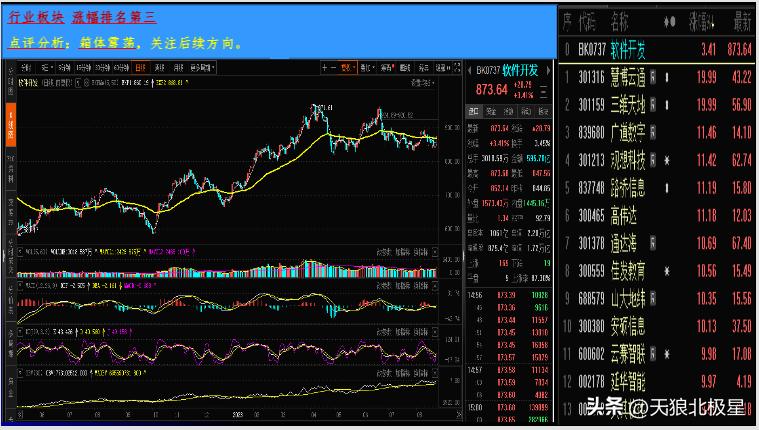Close the bottom-most indicator panel
This screenshot has width=759, height=430.
435,373
